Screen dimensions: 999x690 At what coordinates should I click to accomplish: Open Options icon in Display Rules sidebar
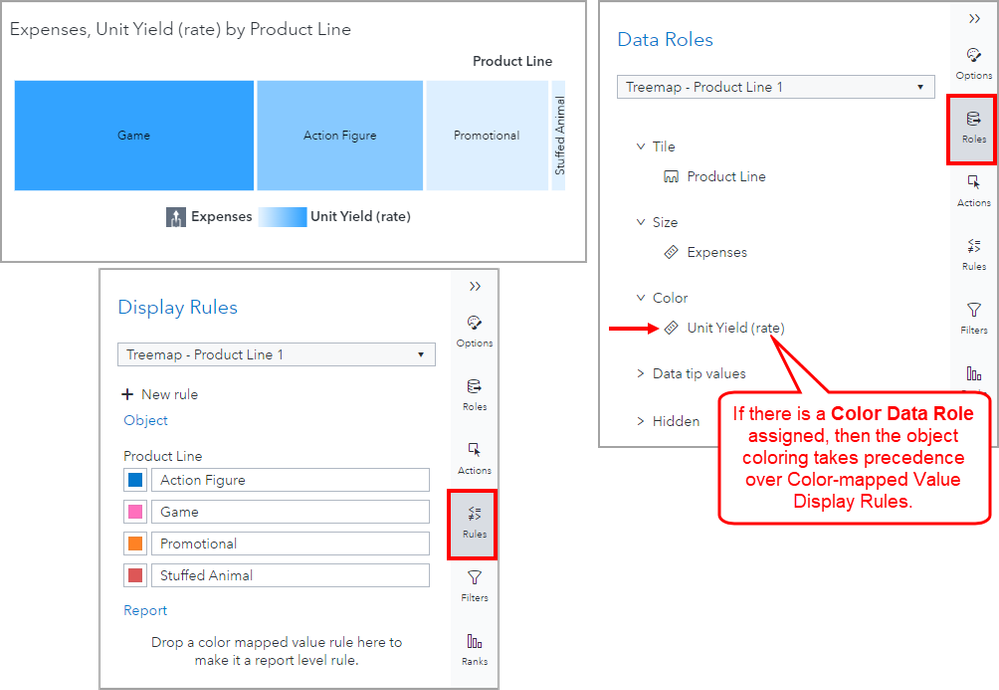[474, 330]
